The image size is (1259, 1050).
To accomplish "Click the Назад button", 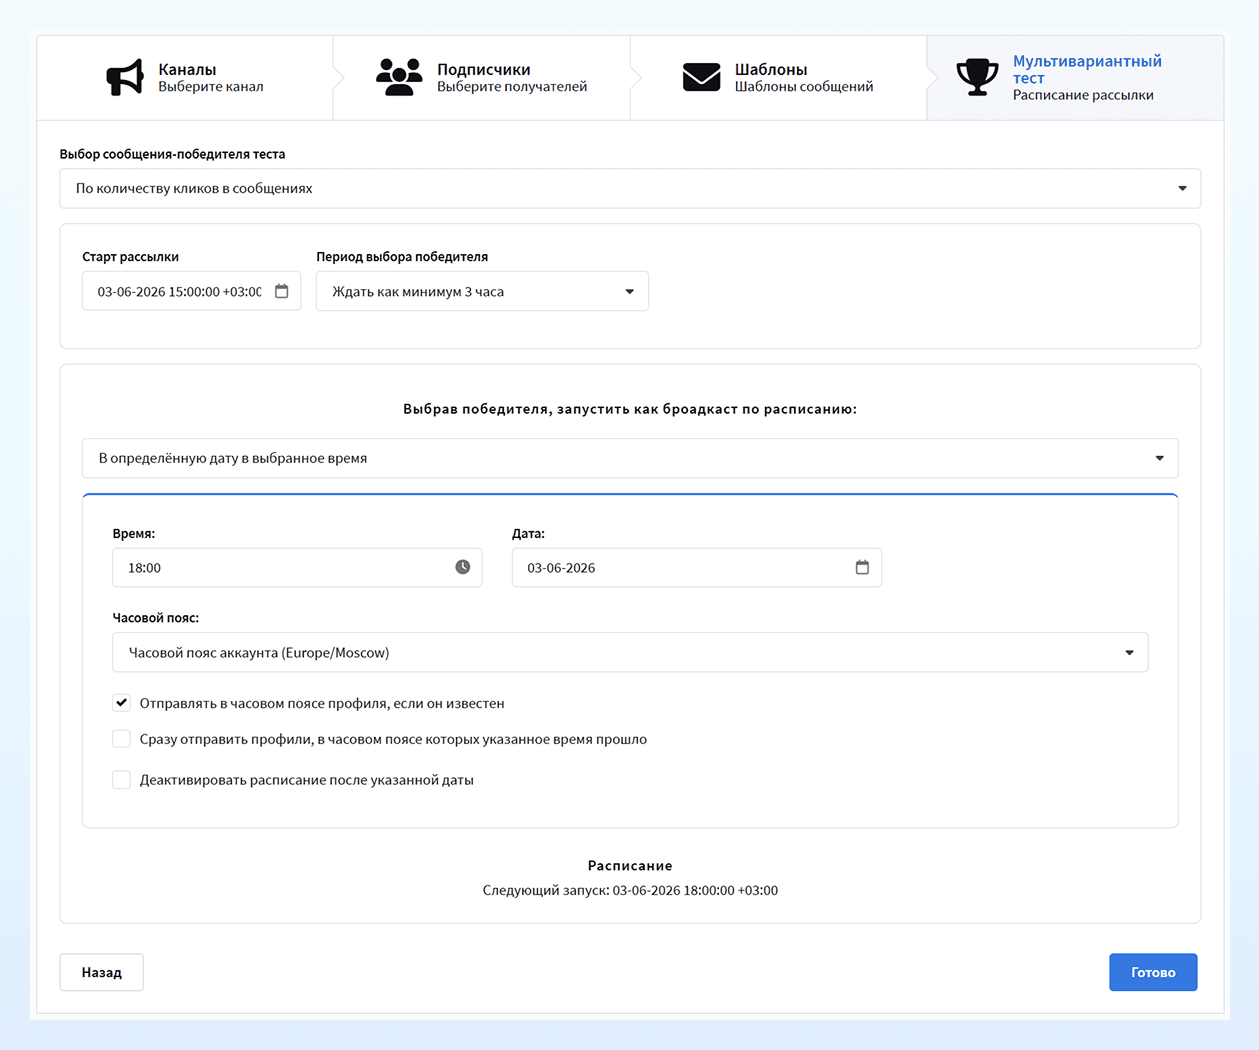I will pyautogui.click(x=101, y=972).
